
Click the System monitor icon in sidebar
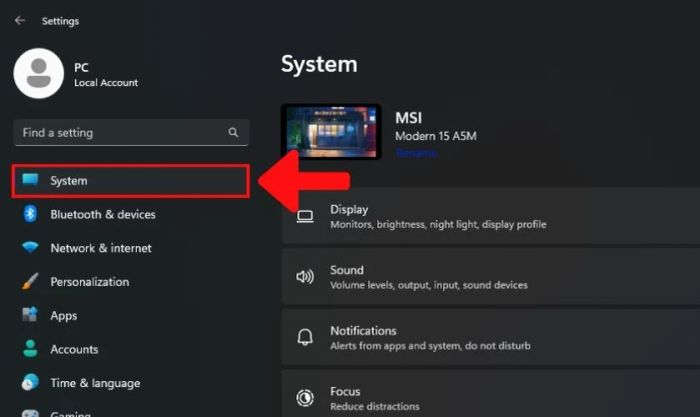(x=30, y=179)
